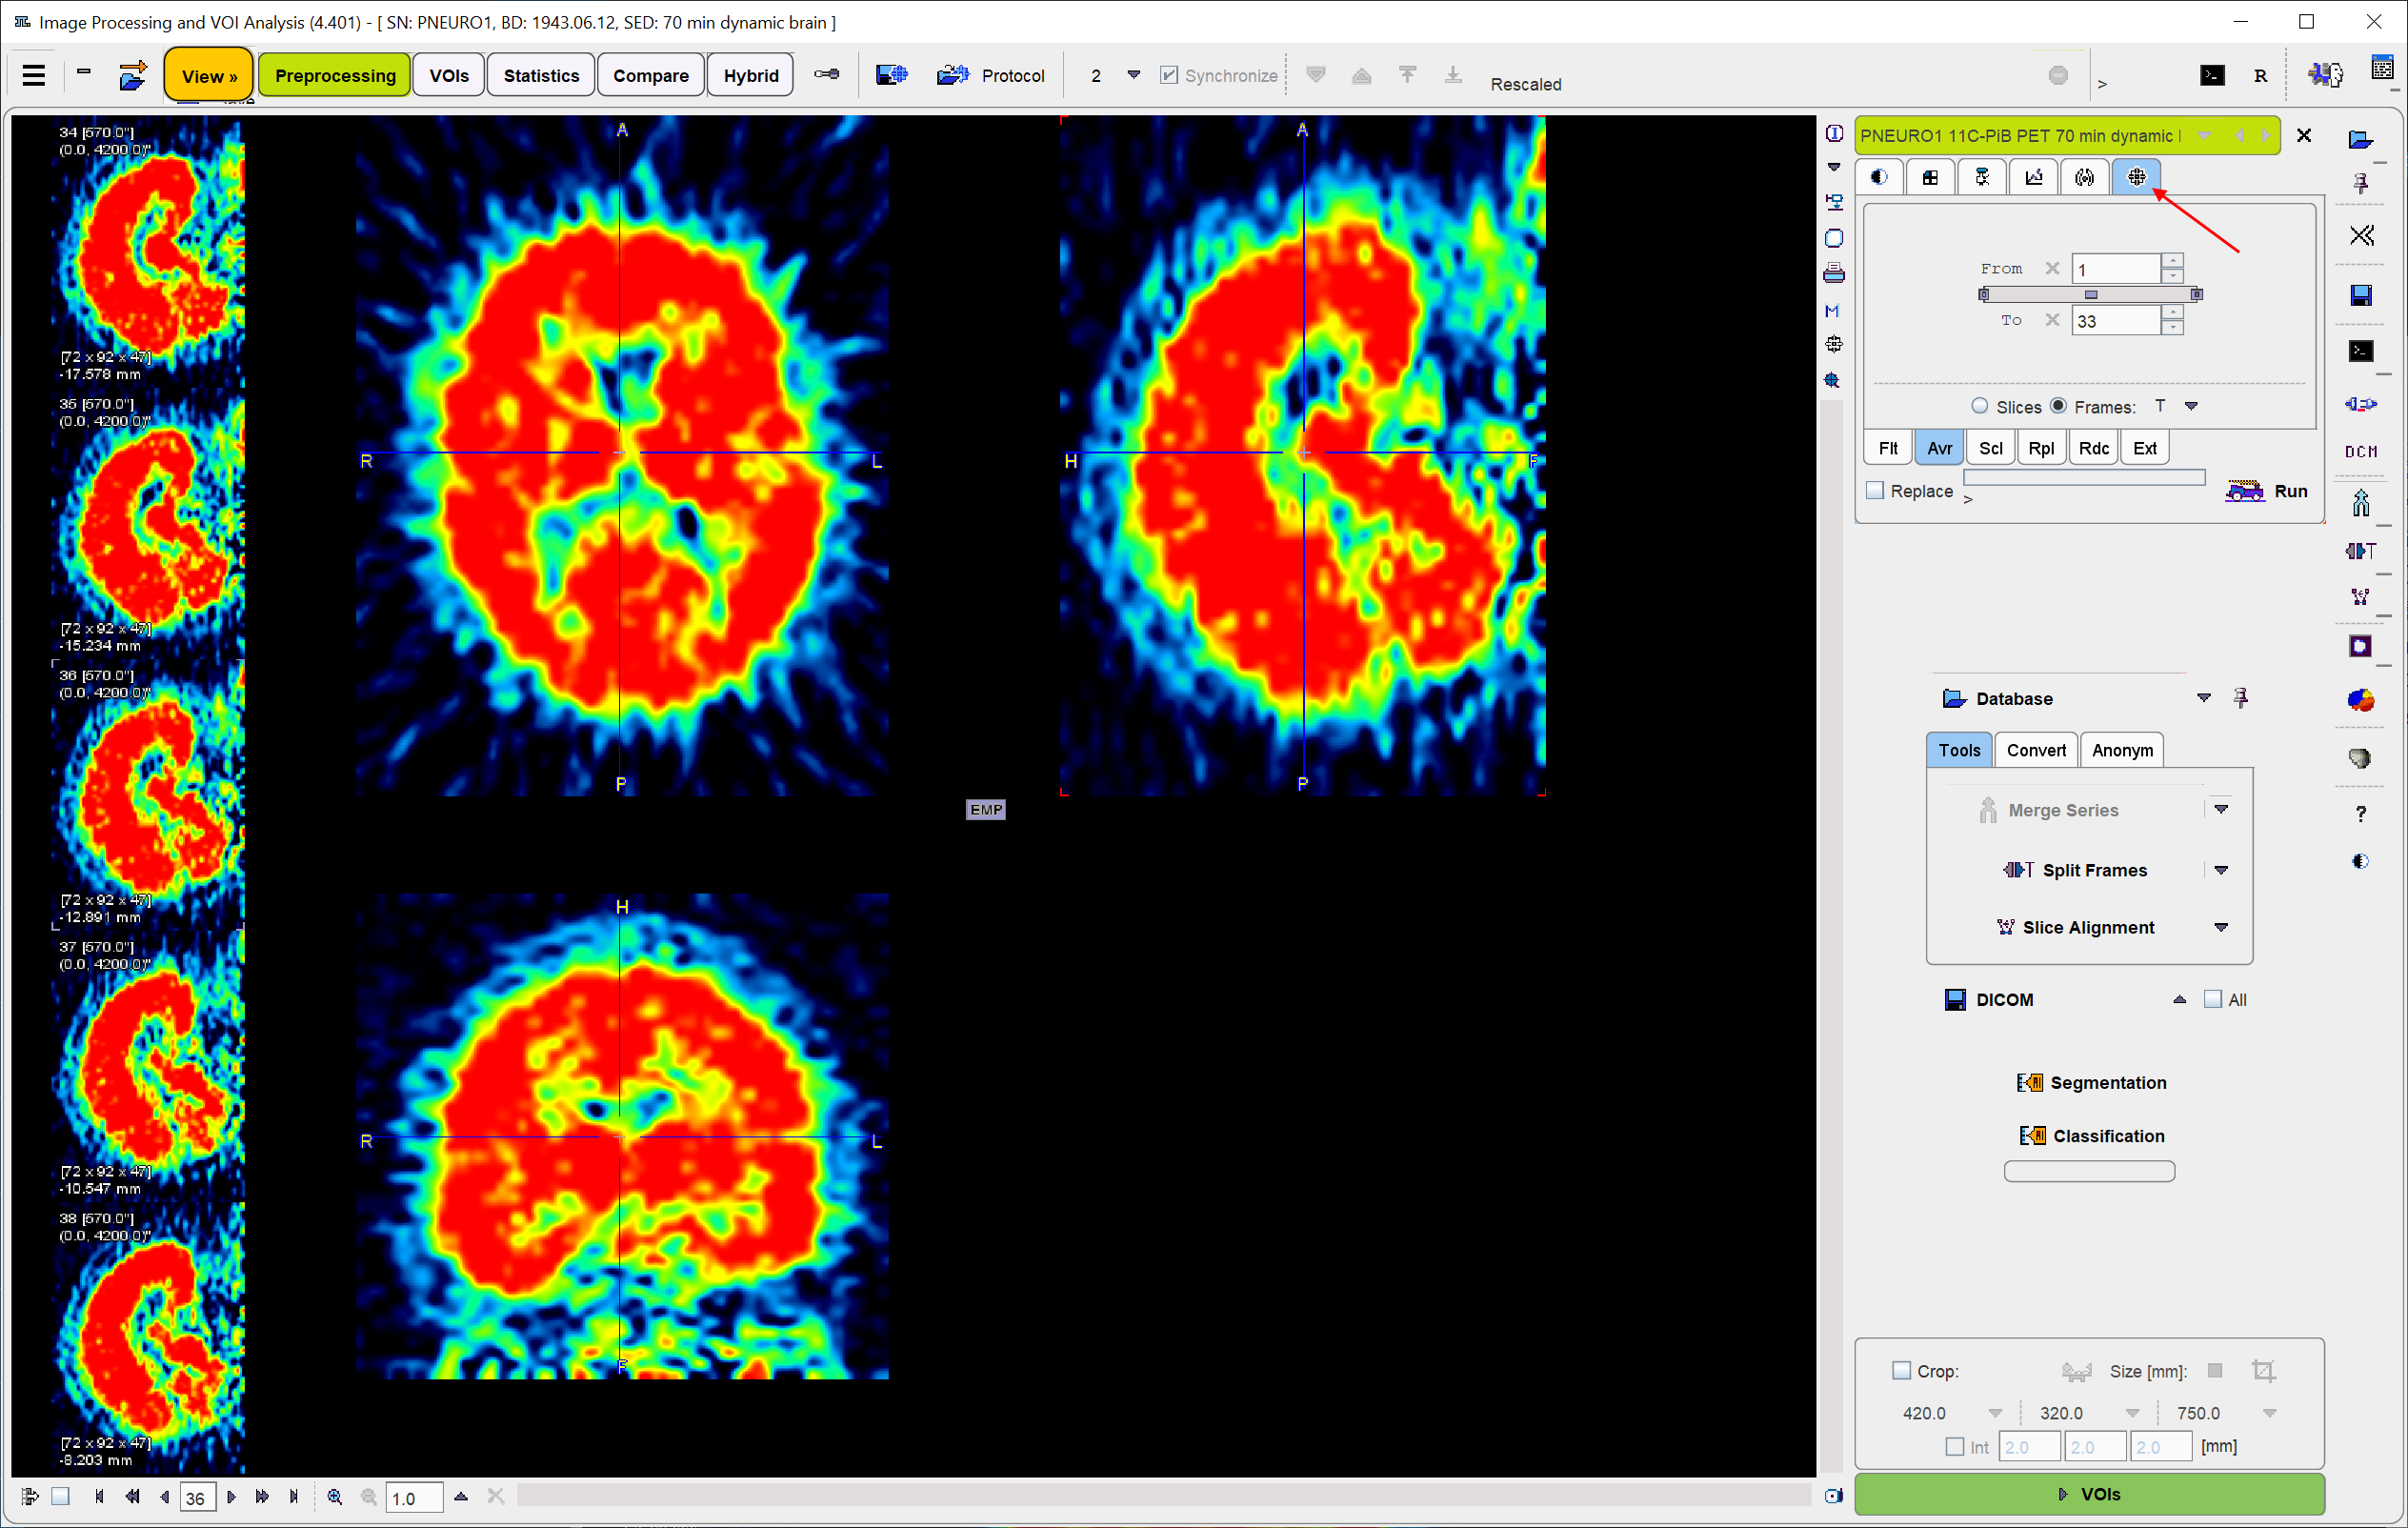This screenshot has width=2408, height=1528.
Task: Click the load image folder icon with arrow
Action: coord(132,75)
